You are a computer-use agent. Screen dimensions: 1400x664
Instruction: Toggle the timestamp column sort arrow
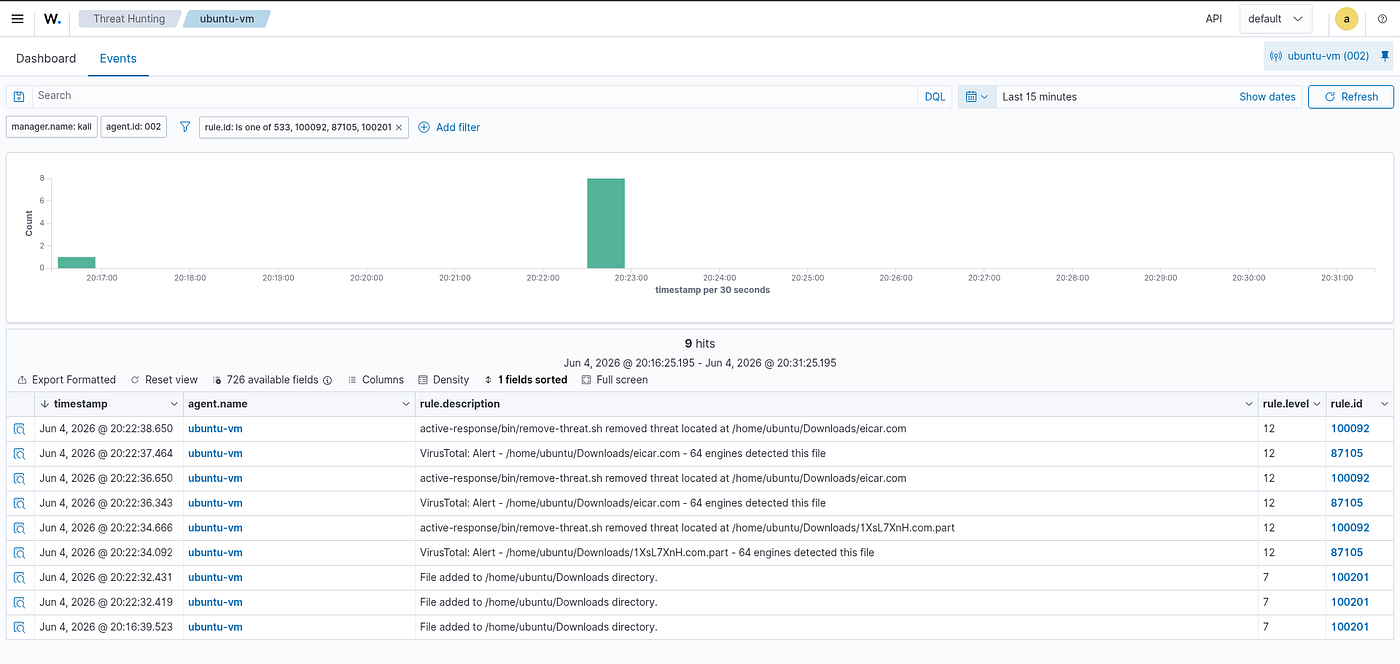[x=44, y=404]
